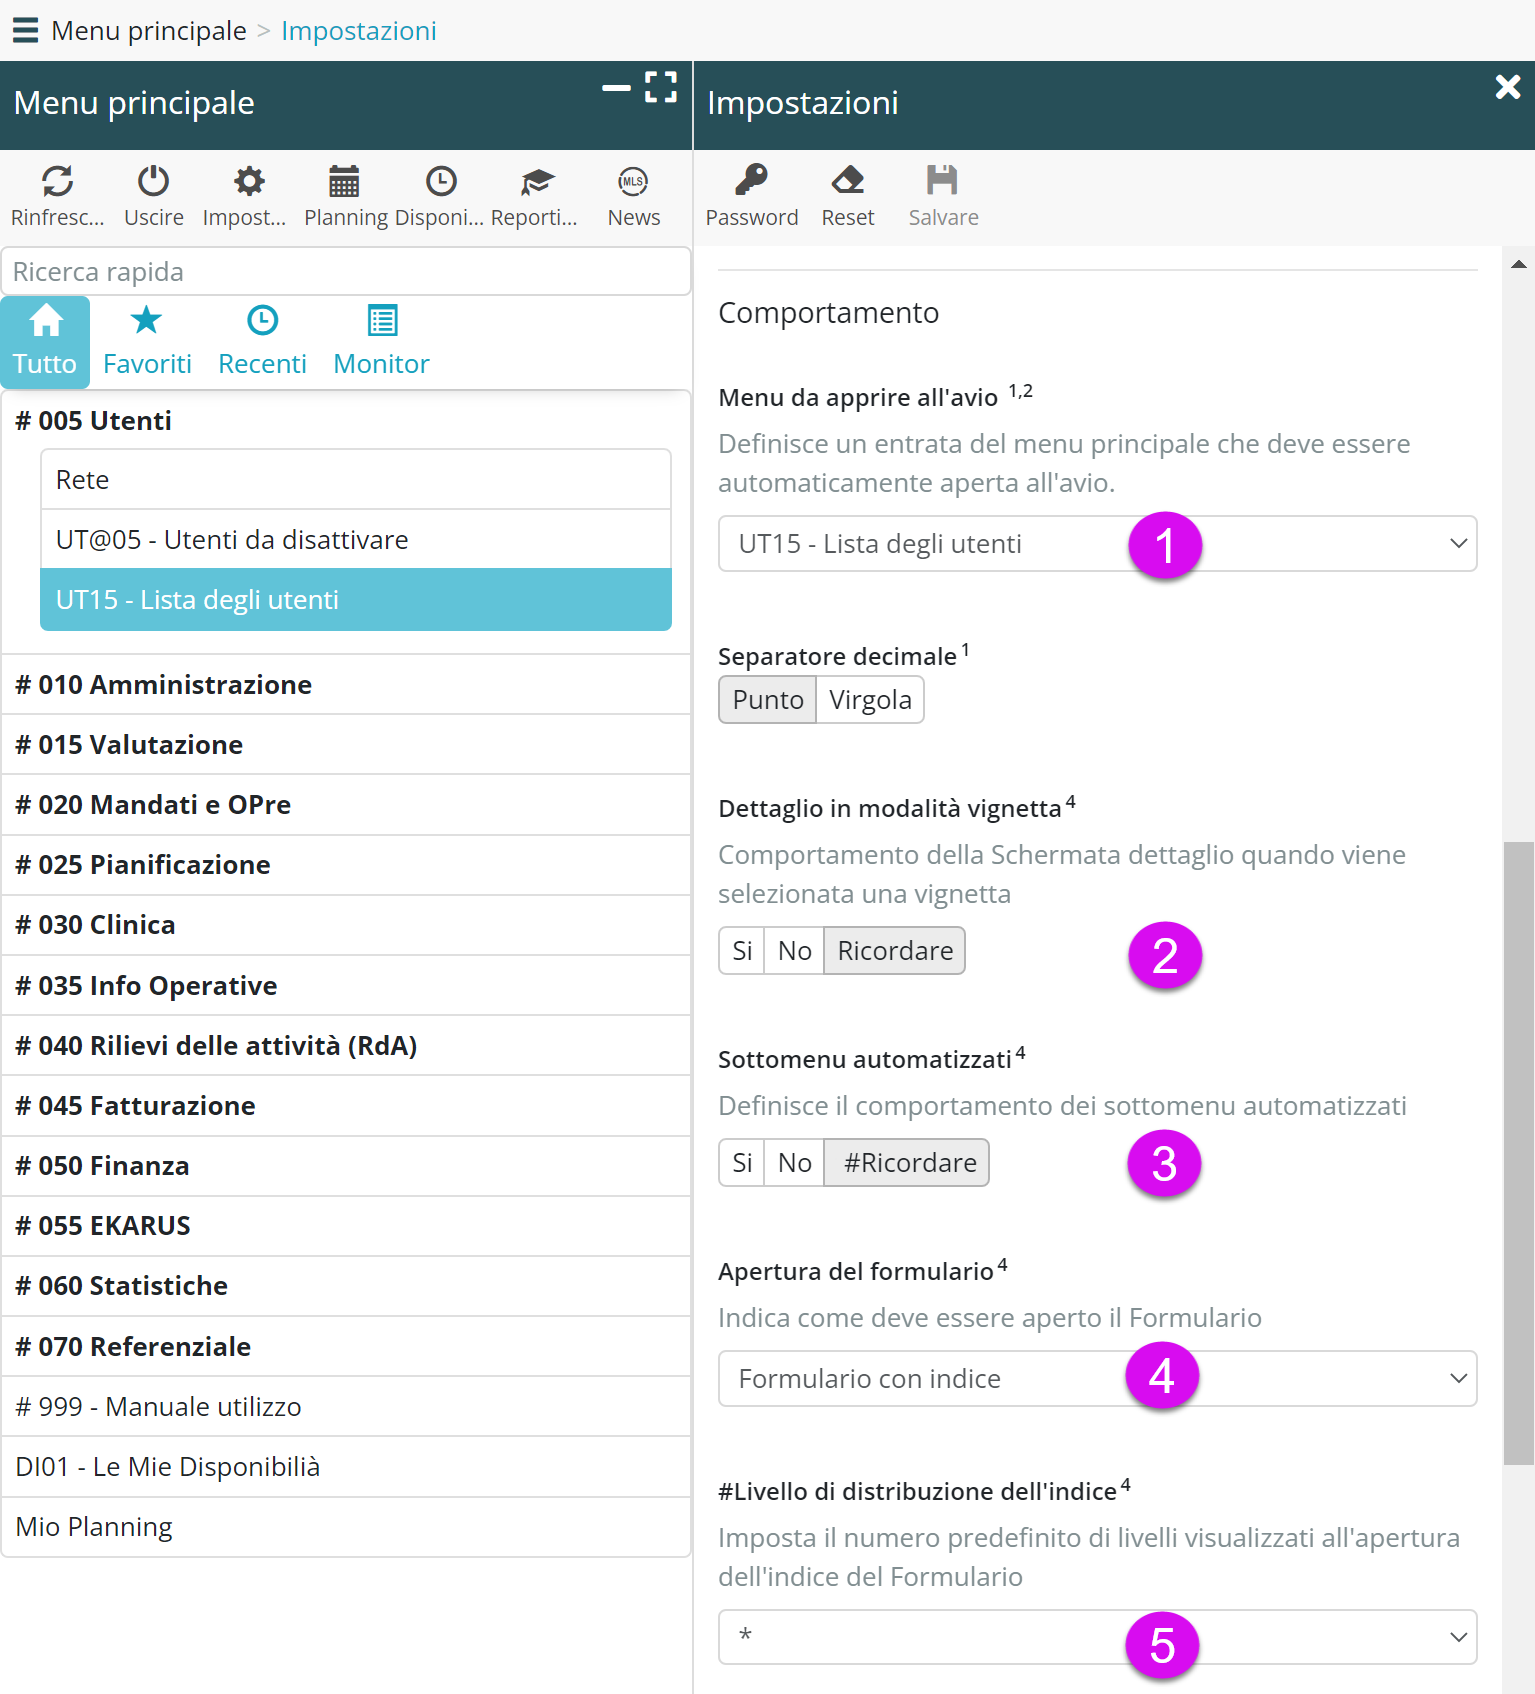The width and height of the screenshot is (1535, 1694).
Task: Open the Livello di distribuzione dell'indice dropdown
Action: 1096,1637
